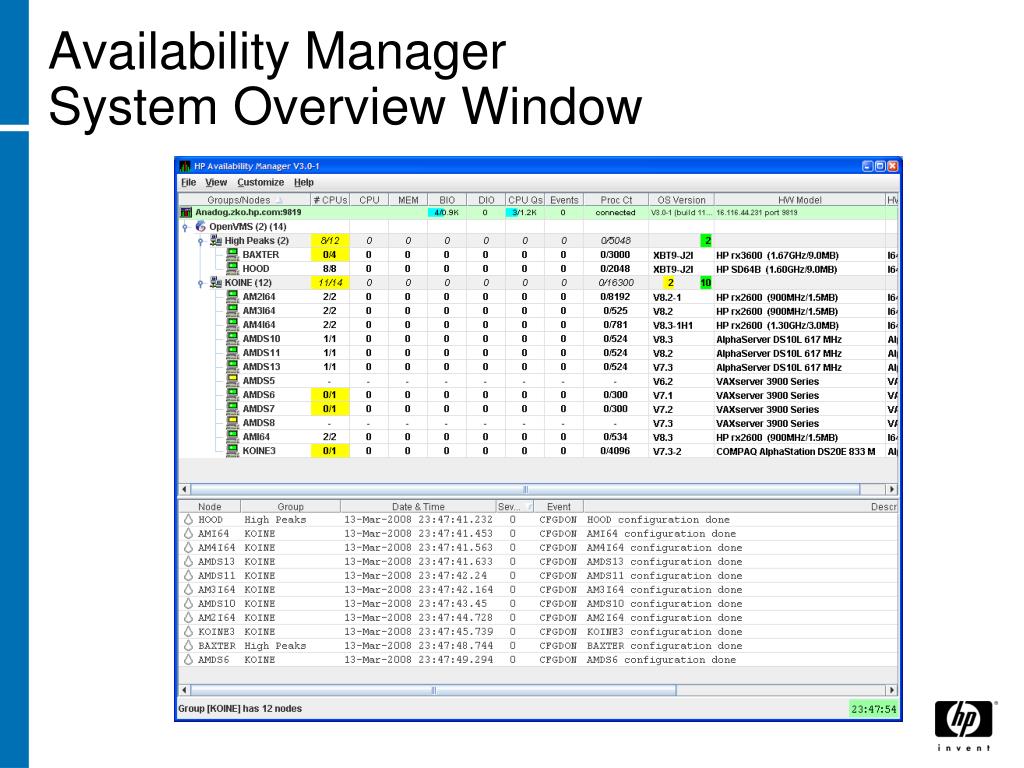Open the Customize menu
This screenshot has height=768, width=1024.
tap(261, 183)
